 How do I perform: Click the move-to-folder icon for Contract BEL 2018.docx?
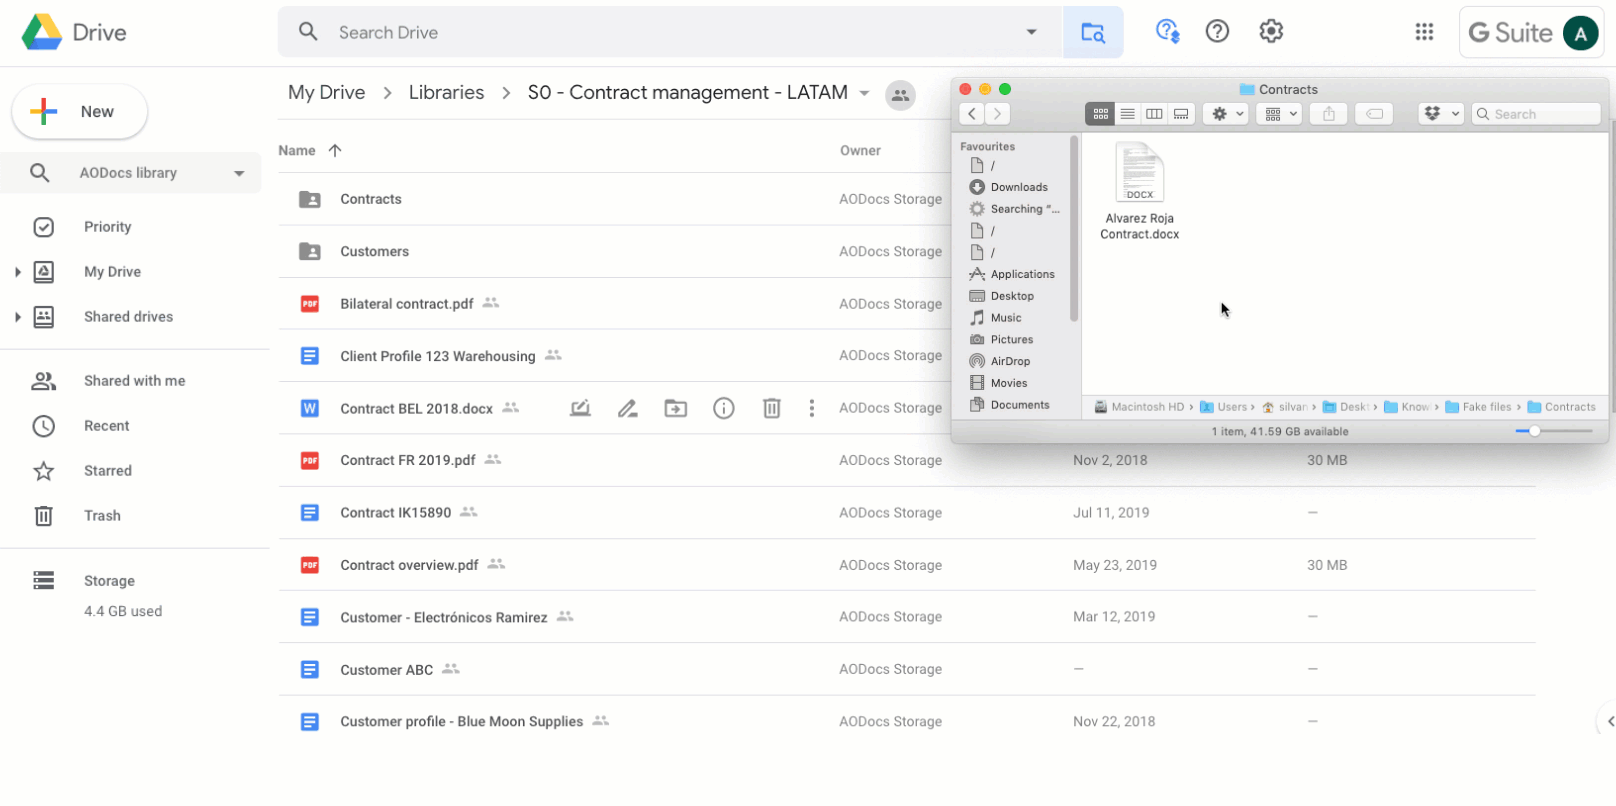click(x=676, y=408)
